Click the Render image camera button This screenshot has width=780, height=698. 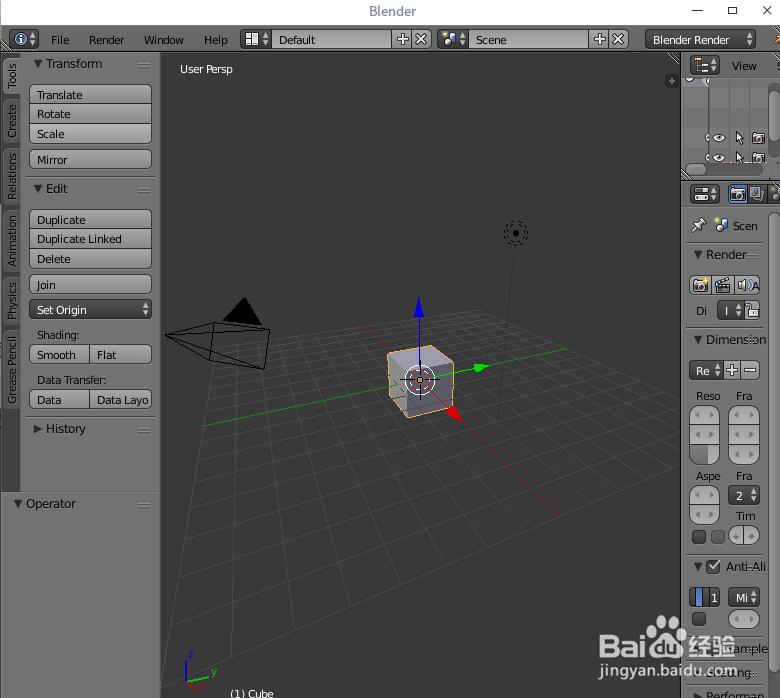tap(700, 285)
